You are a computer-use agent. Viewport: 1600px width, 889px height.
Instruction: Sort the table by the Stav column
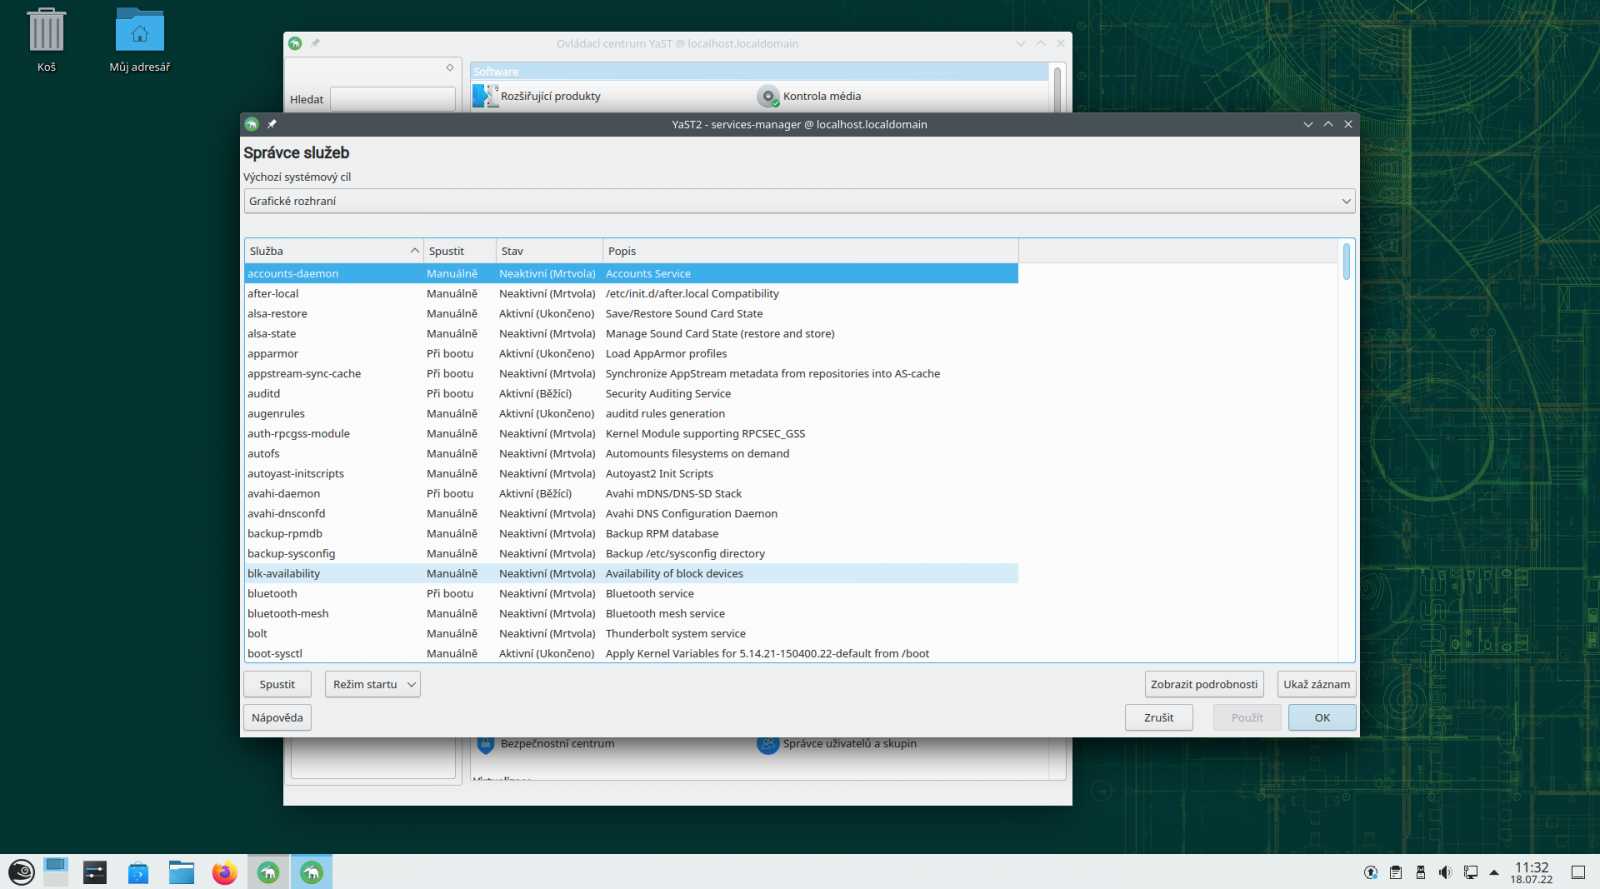click(549, 251)
